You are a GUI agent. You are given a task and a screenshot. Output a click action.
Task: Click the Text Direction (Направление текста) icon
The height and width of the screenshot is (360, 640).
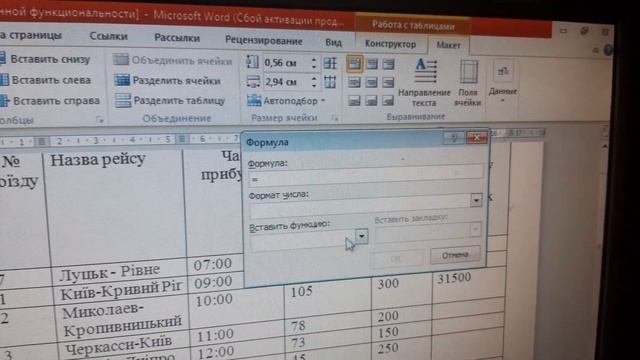point(426,71)
